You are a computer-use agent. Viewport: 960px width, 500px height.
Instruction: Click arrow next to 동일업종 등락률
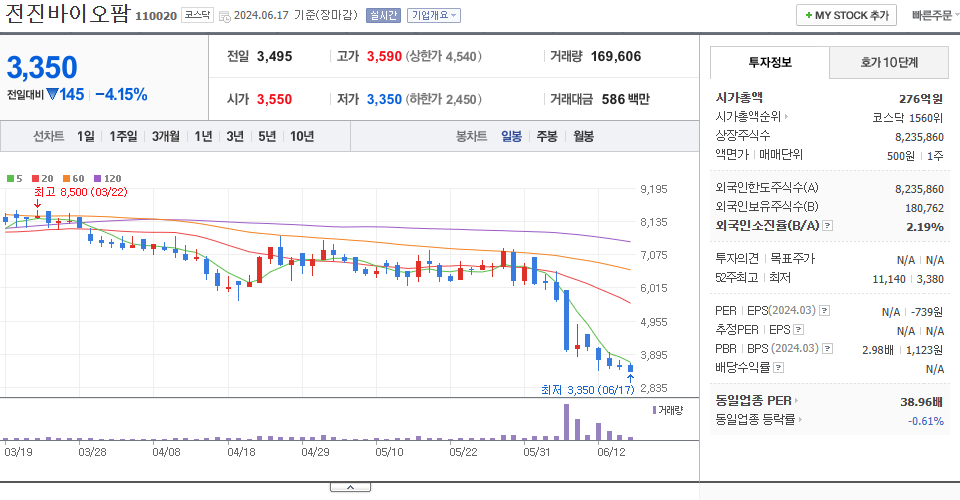[800, 420]
